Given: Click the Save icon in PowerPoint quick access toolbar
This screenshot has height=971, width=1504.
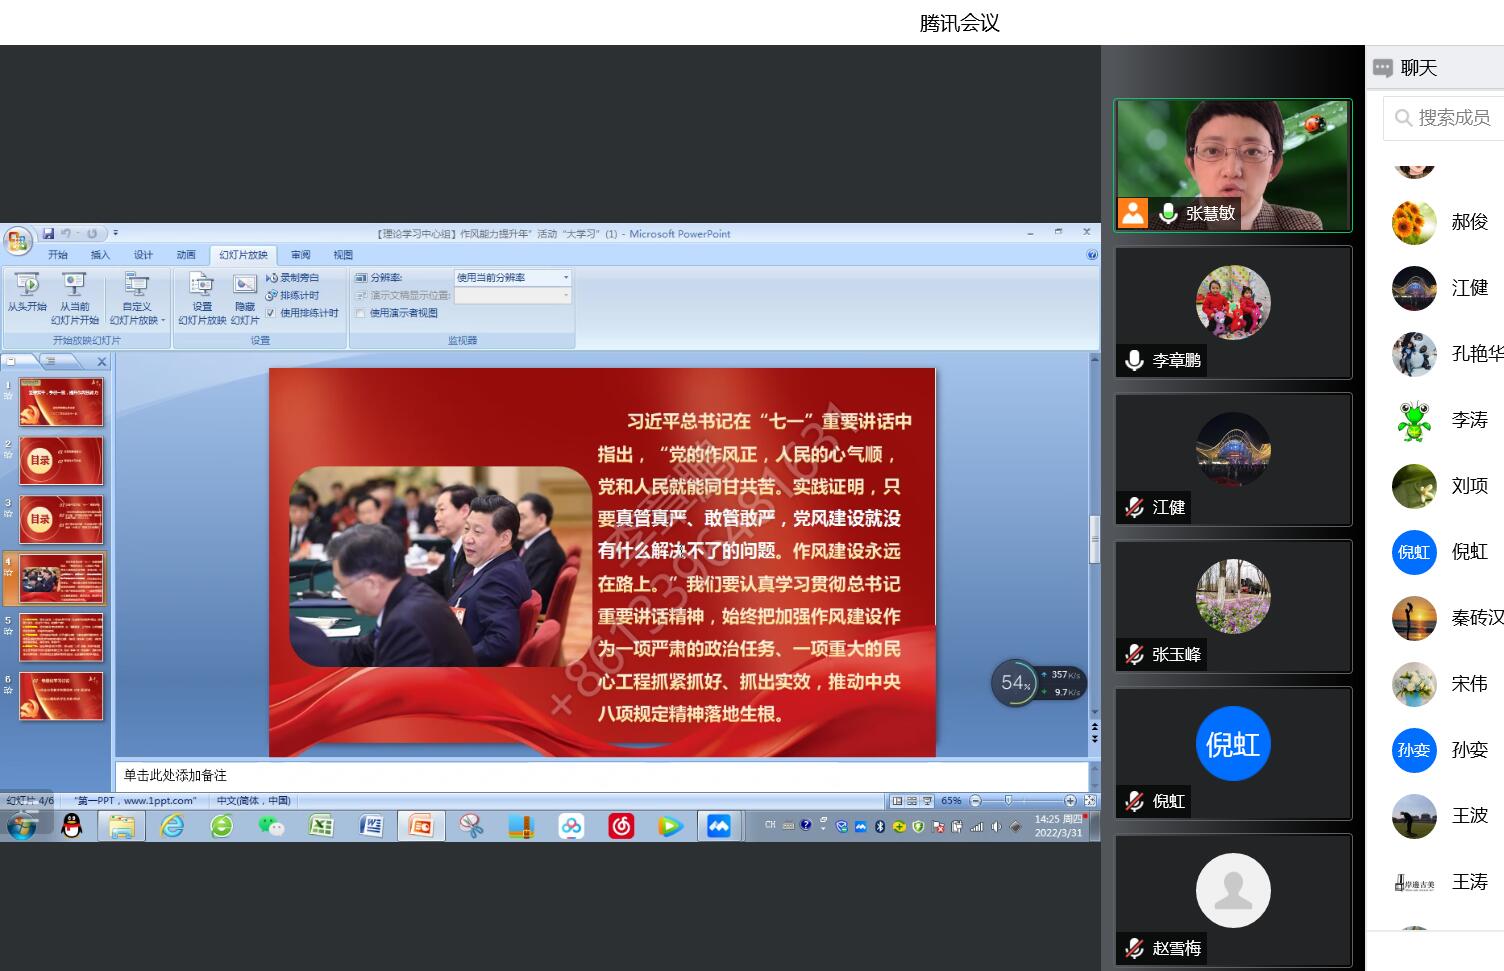Looking at the screenshot, I should 48,233.
